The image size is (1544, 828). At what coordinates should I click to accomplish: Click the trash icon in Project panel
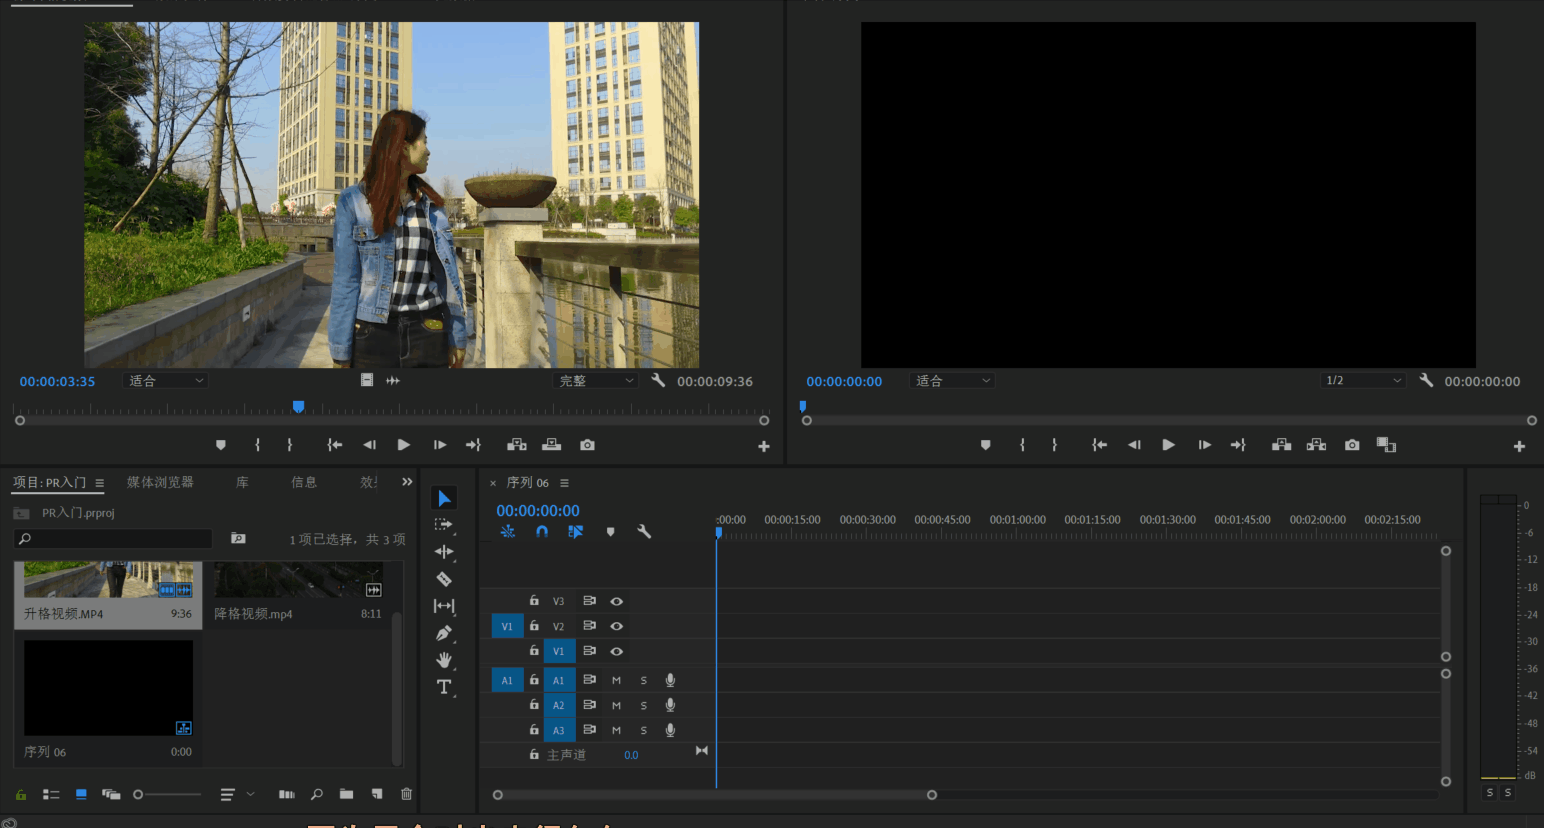pos(406,794)
